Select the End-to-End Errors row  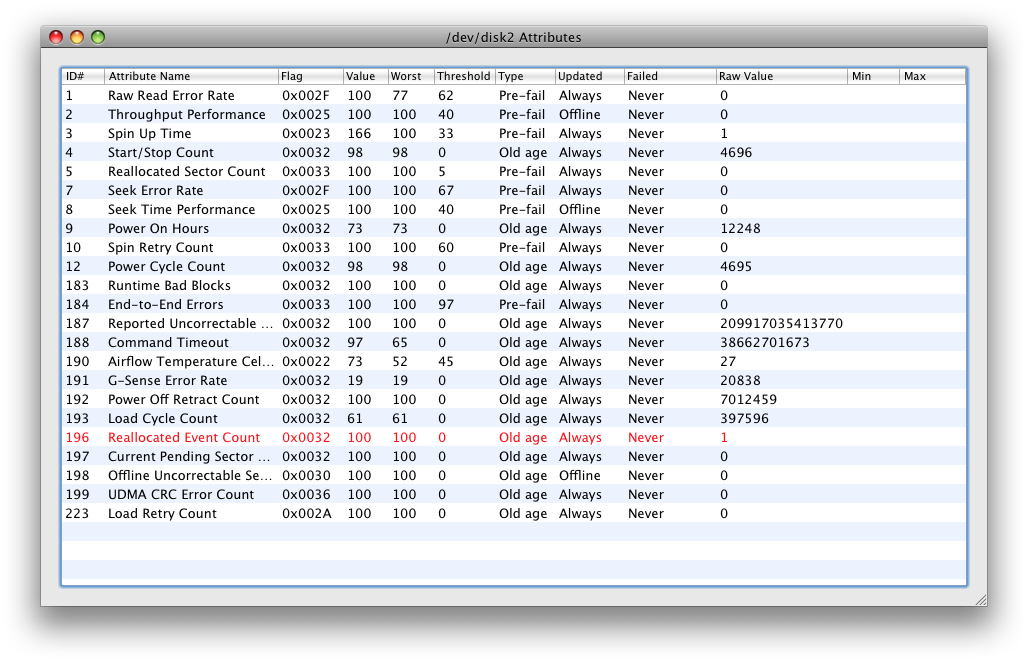pos(514,305)
